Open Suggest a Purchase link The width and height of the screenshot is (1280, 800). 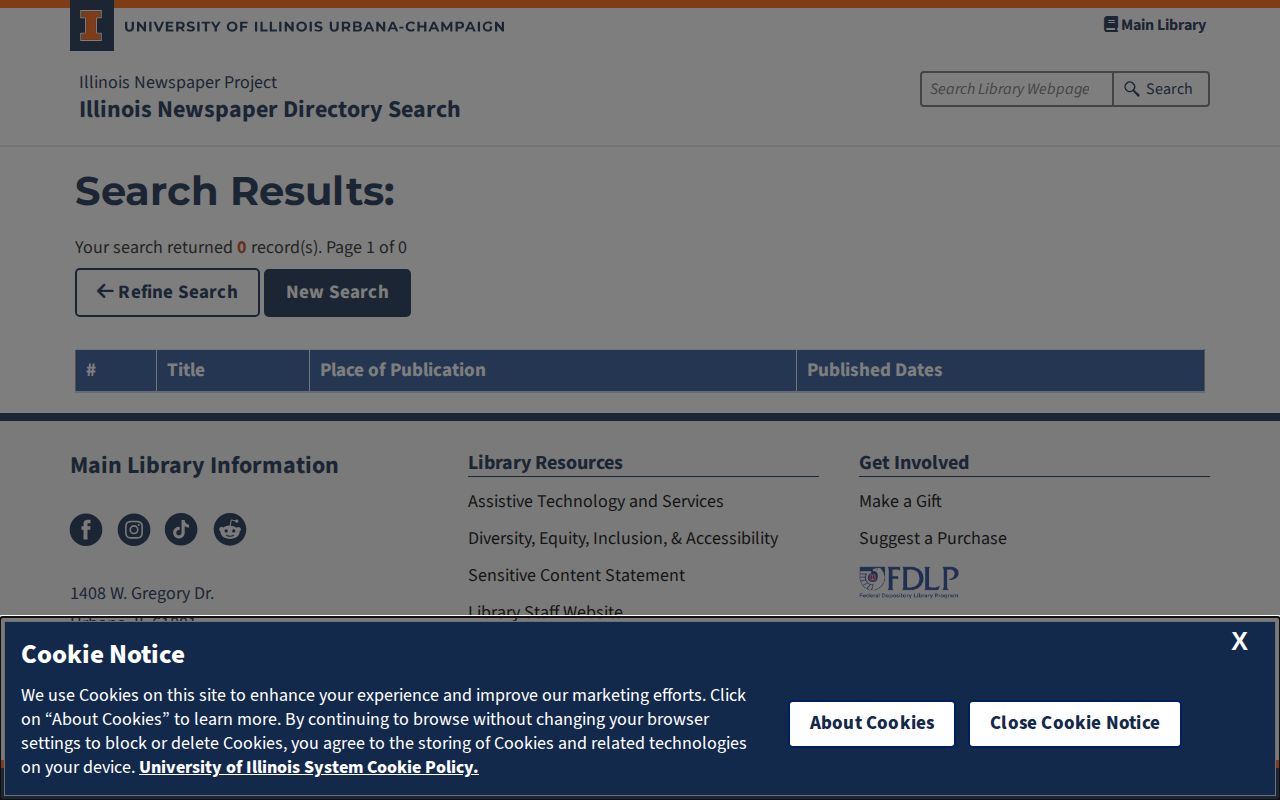click(x=933, y=538)
